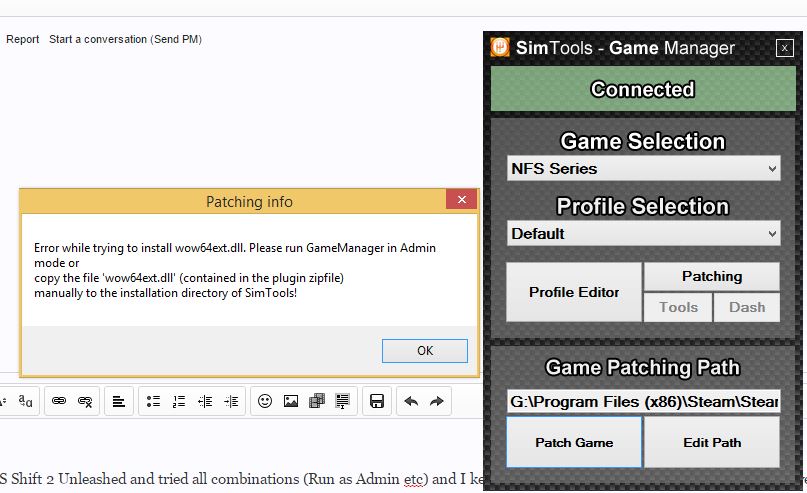Insert media with the filmstrip icon
The width and height of the screenshot is (807, 493).
point(317,401)
